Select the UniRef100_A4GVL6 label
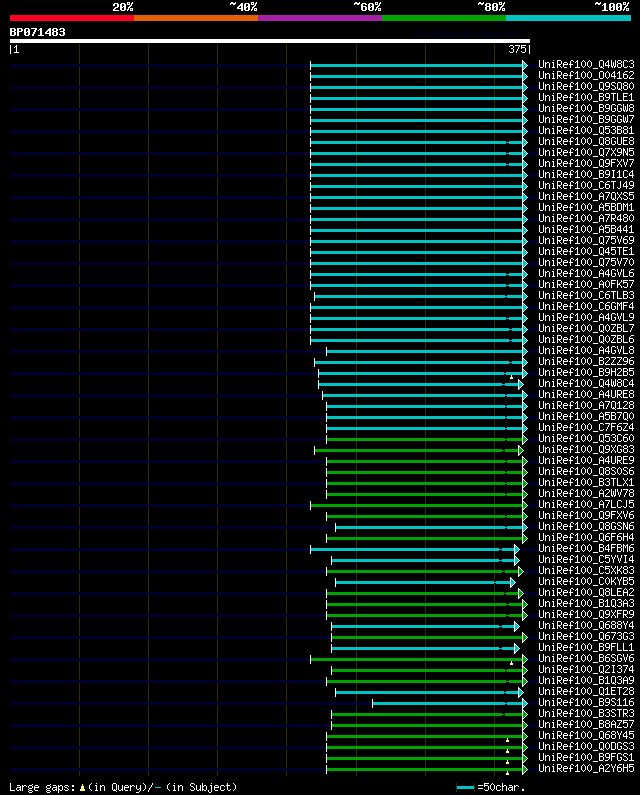 586,273
